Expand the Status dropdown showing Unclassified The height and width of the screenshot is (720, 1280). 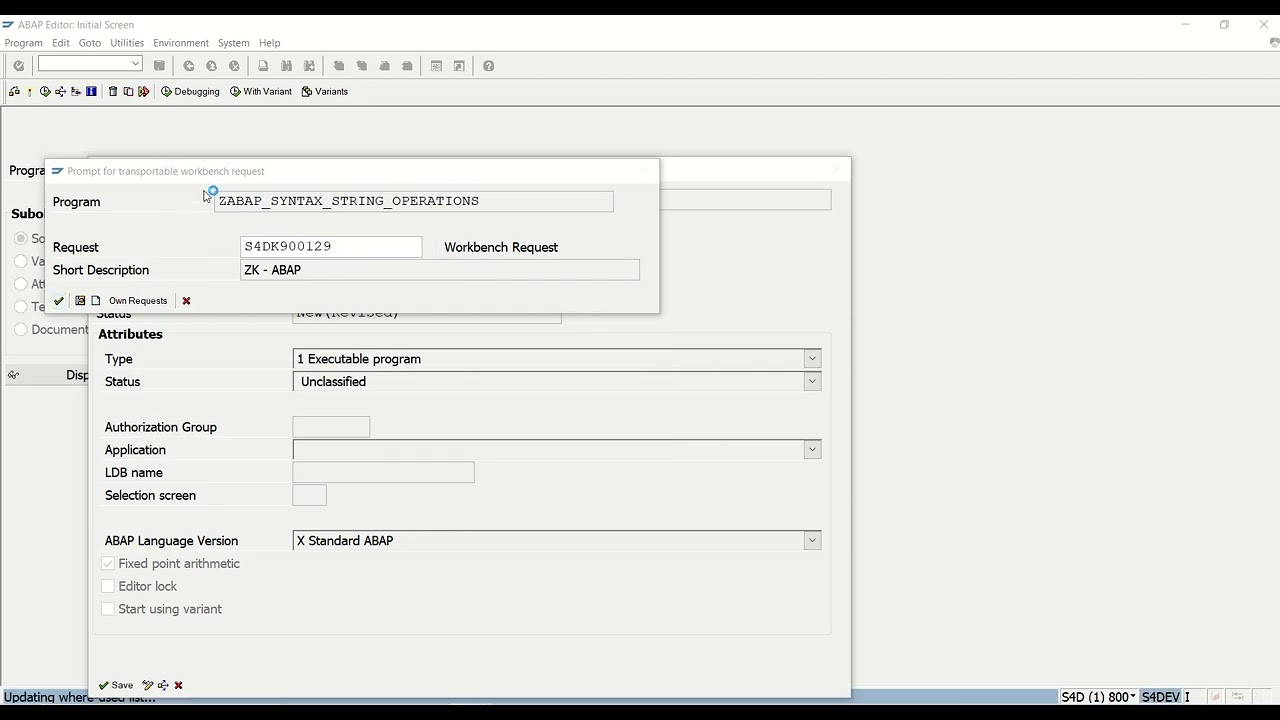[812, 382]
